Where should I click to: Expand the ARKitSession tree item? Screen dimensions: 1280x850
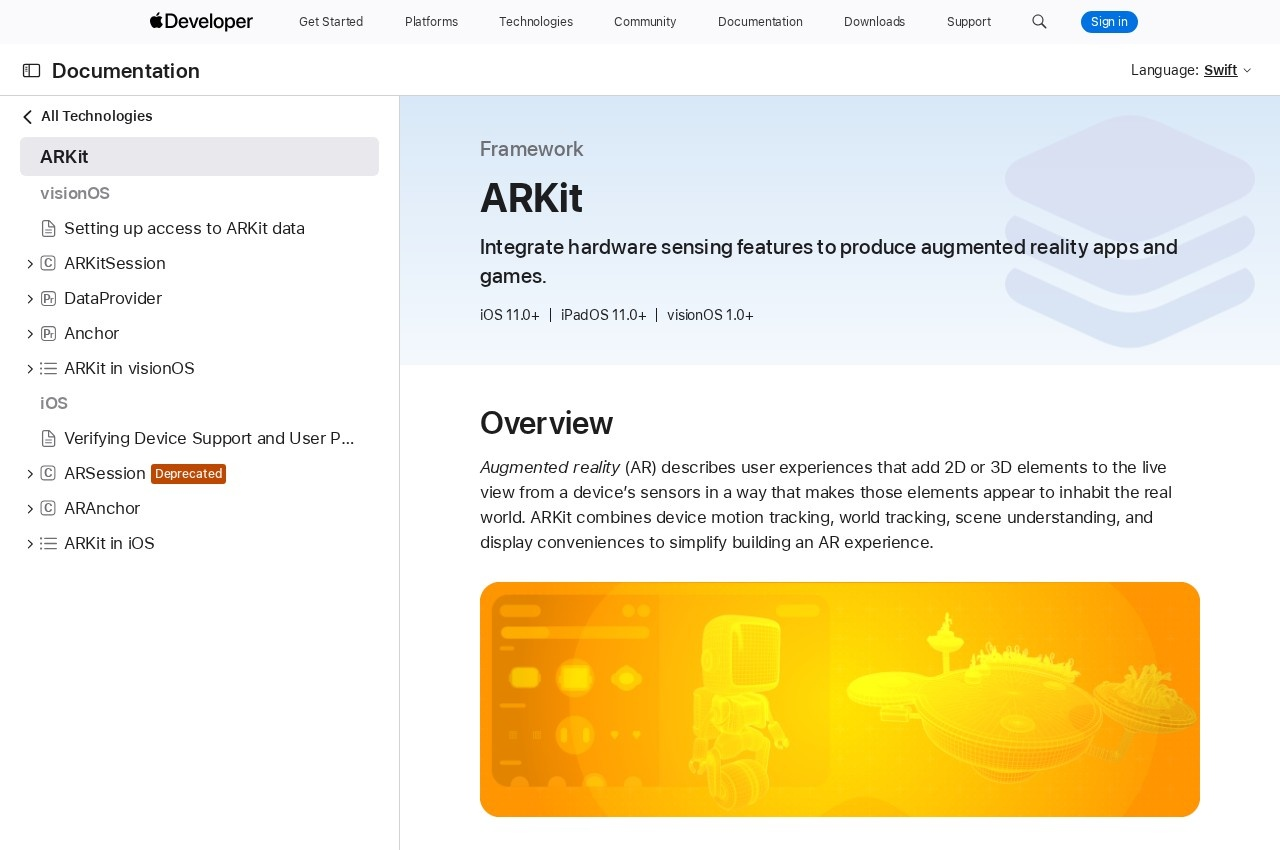coord(29,263)
